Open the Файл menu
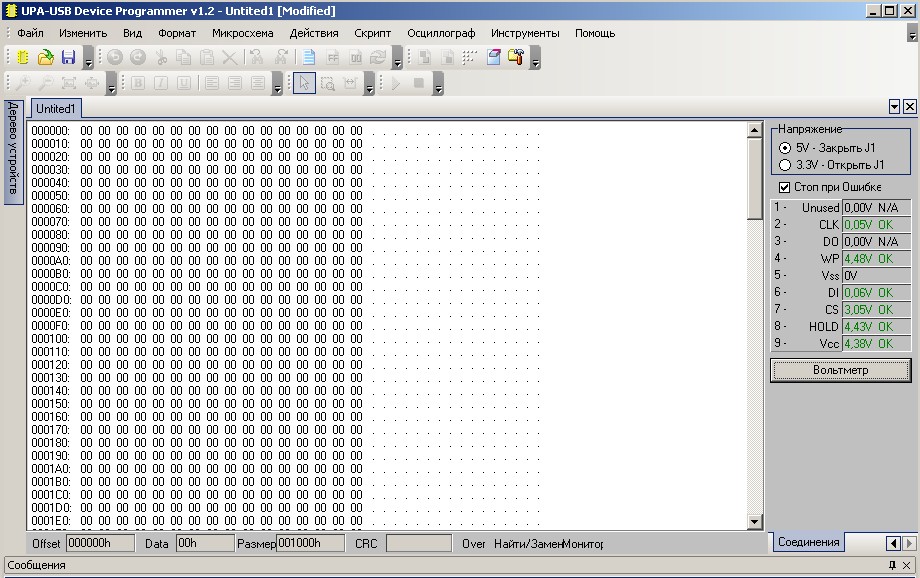 [x=31, y=33]
